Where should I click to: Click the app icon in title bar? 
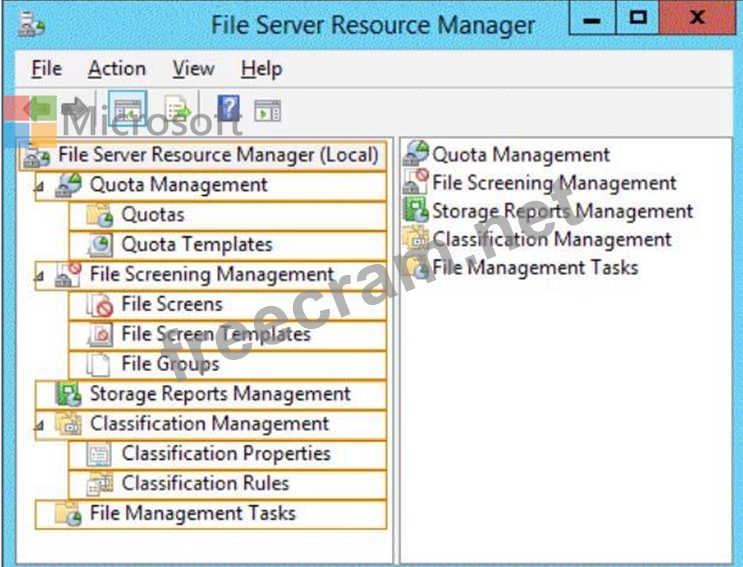[x=31, y=24]
